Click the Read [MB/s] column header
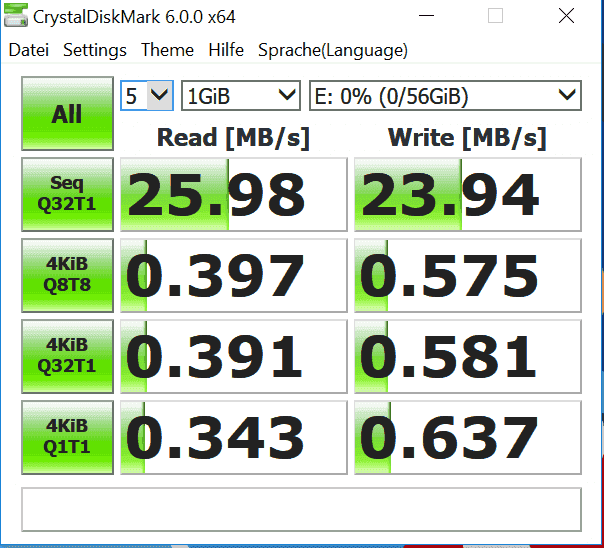The height and width of the screenshot is (548, 604). click(x=233, y=138)
